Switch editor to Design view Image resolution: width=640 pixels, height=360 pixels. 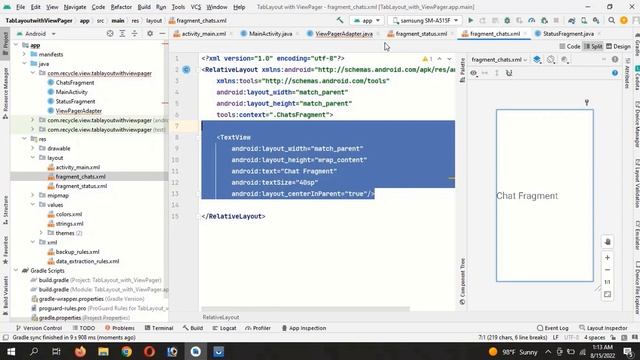click(618, 47)
